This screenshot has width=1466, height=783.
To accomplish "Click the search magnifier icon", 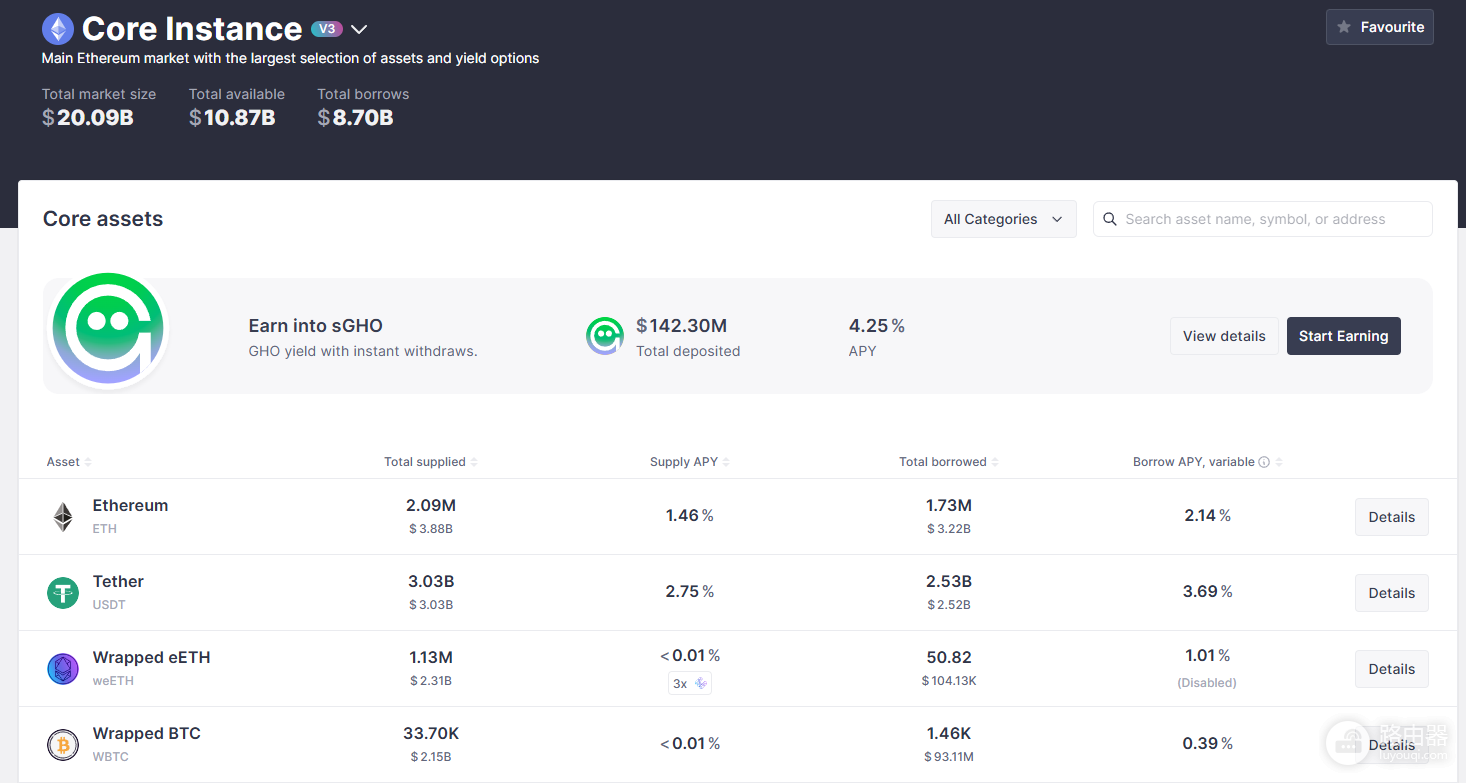I will click(1109, 219).
